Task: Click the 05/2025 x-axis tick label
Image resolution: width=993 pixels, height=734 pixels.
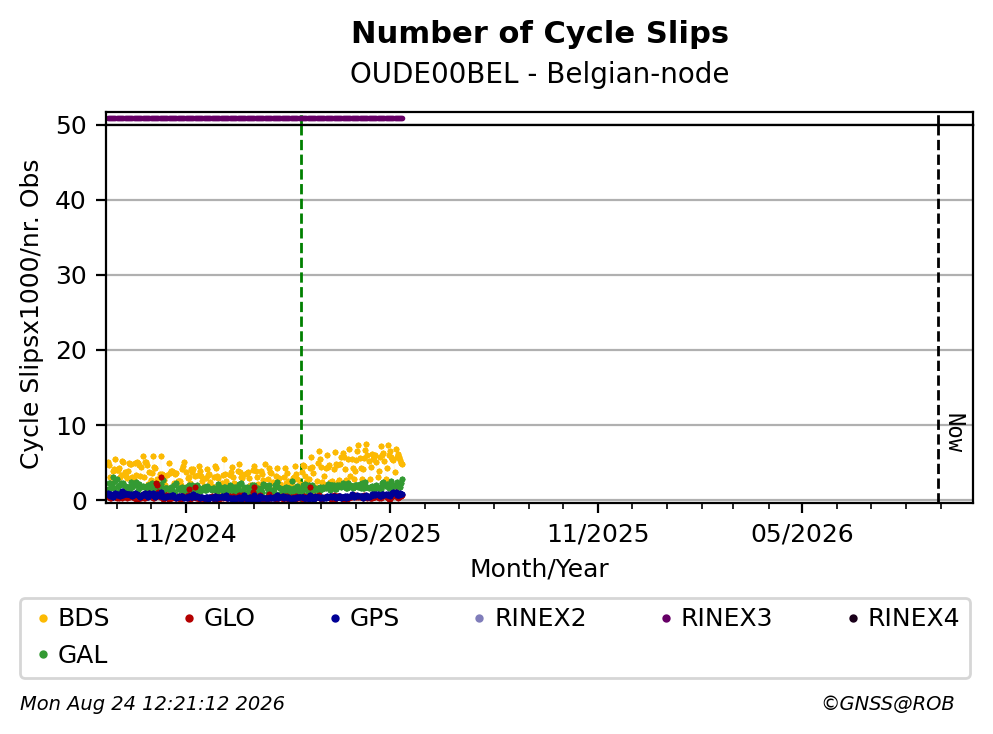Action: [389, 534]
